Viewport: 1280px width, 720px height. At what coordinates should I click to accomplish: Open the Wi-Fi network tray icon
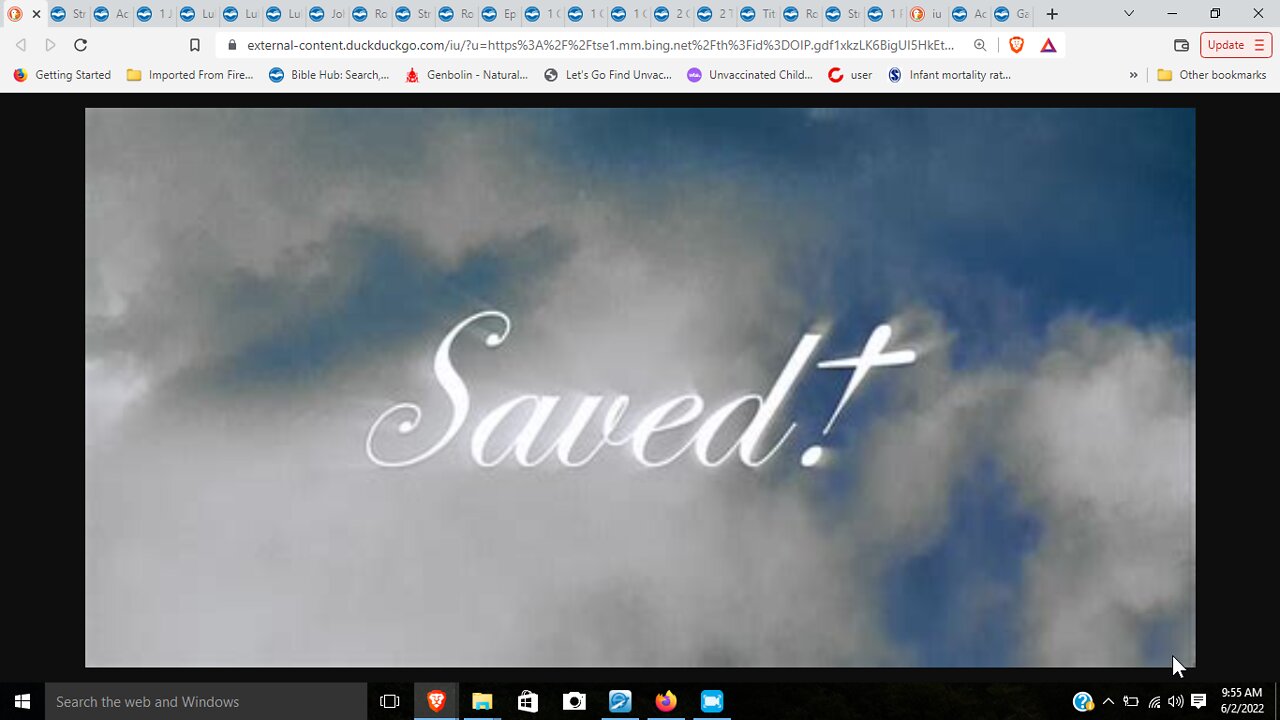pyautogui.click(x=1154, y=701)
